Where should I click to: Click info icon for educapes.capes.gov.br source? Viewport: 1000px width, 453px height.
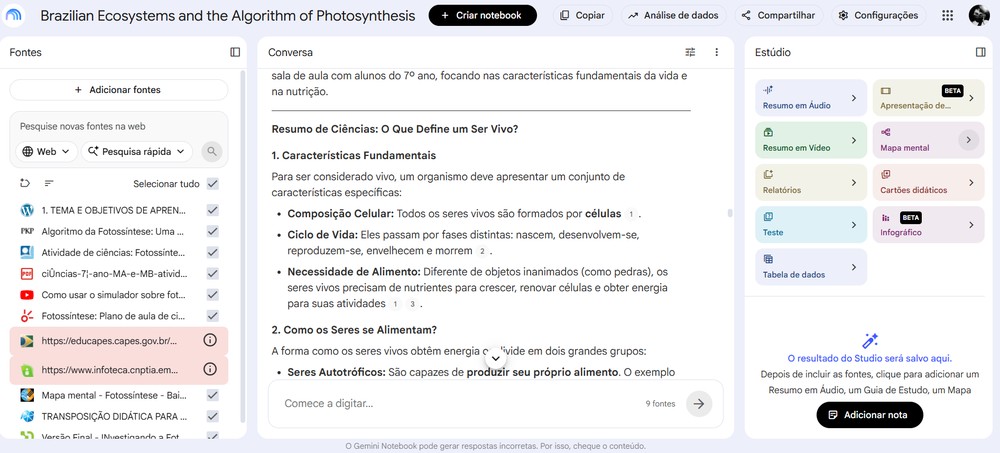(210, 341)
